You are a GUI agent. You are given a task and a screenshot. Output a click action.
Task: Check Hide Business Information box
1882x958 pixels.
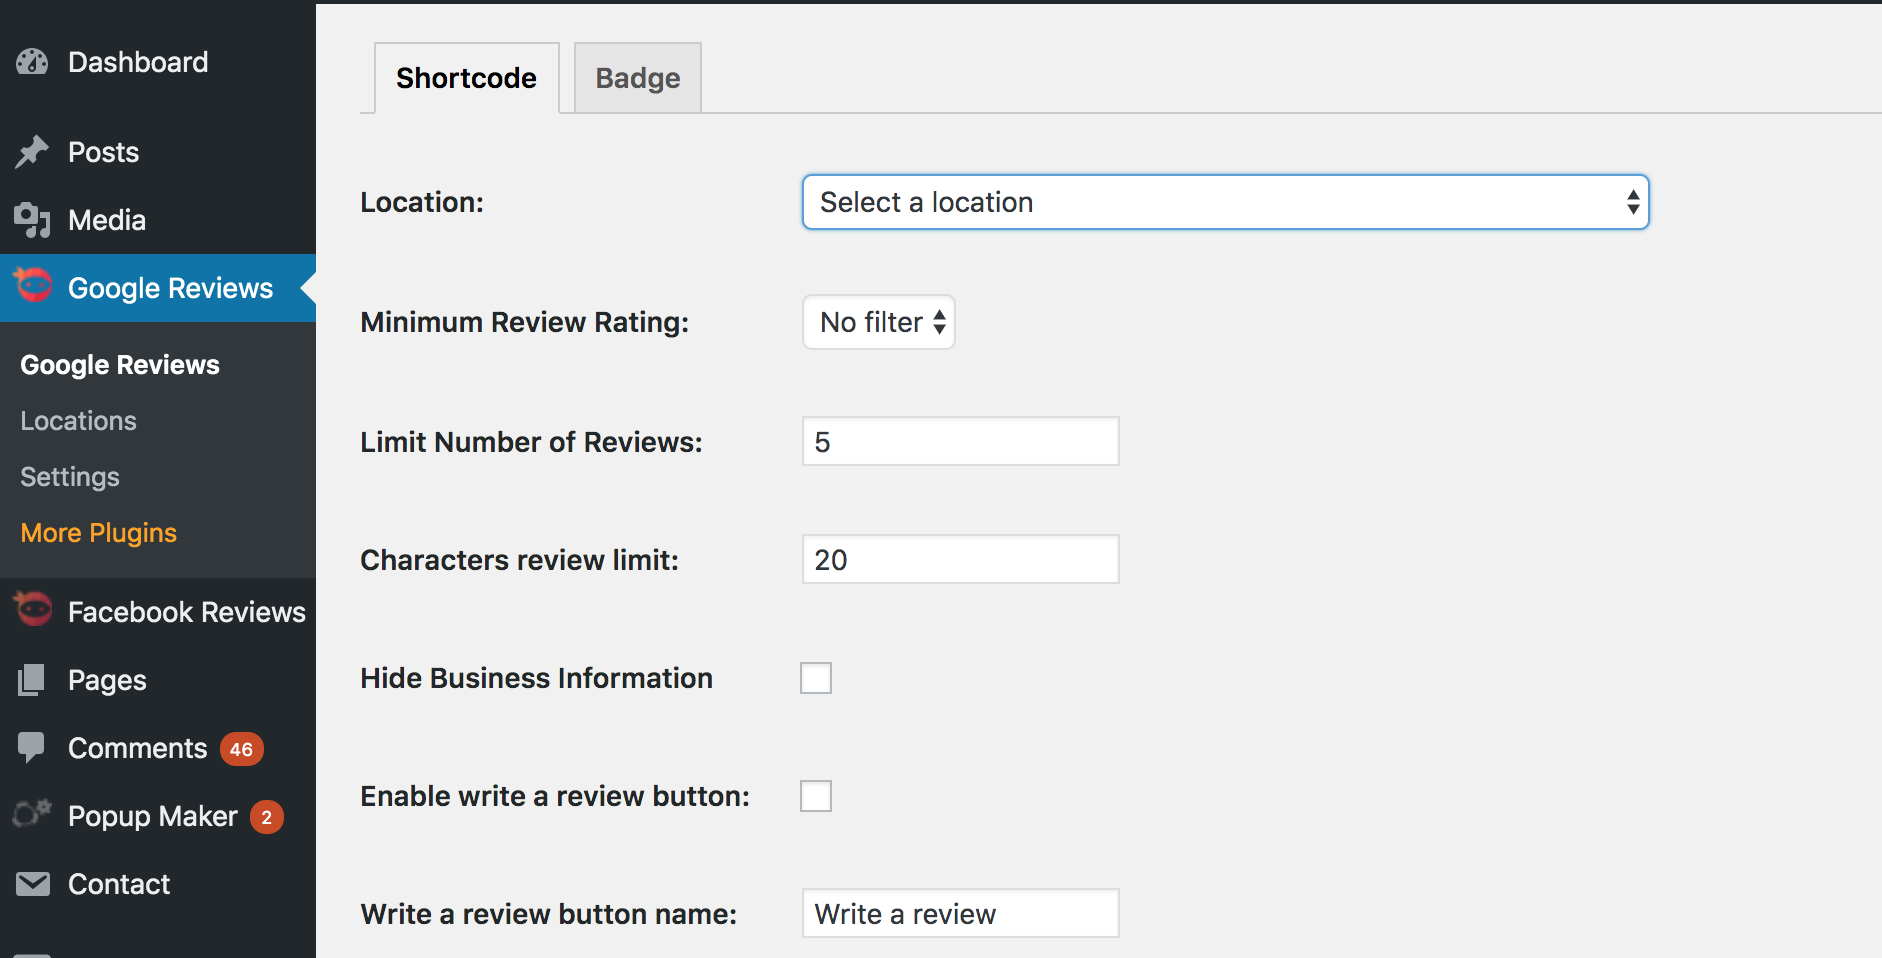[x=816, y=678]
